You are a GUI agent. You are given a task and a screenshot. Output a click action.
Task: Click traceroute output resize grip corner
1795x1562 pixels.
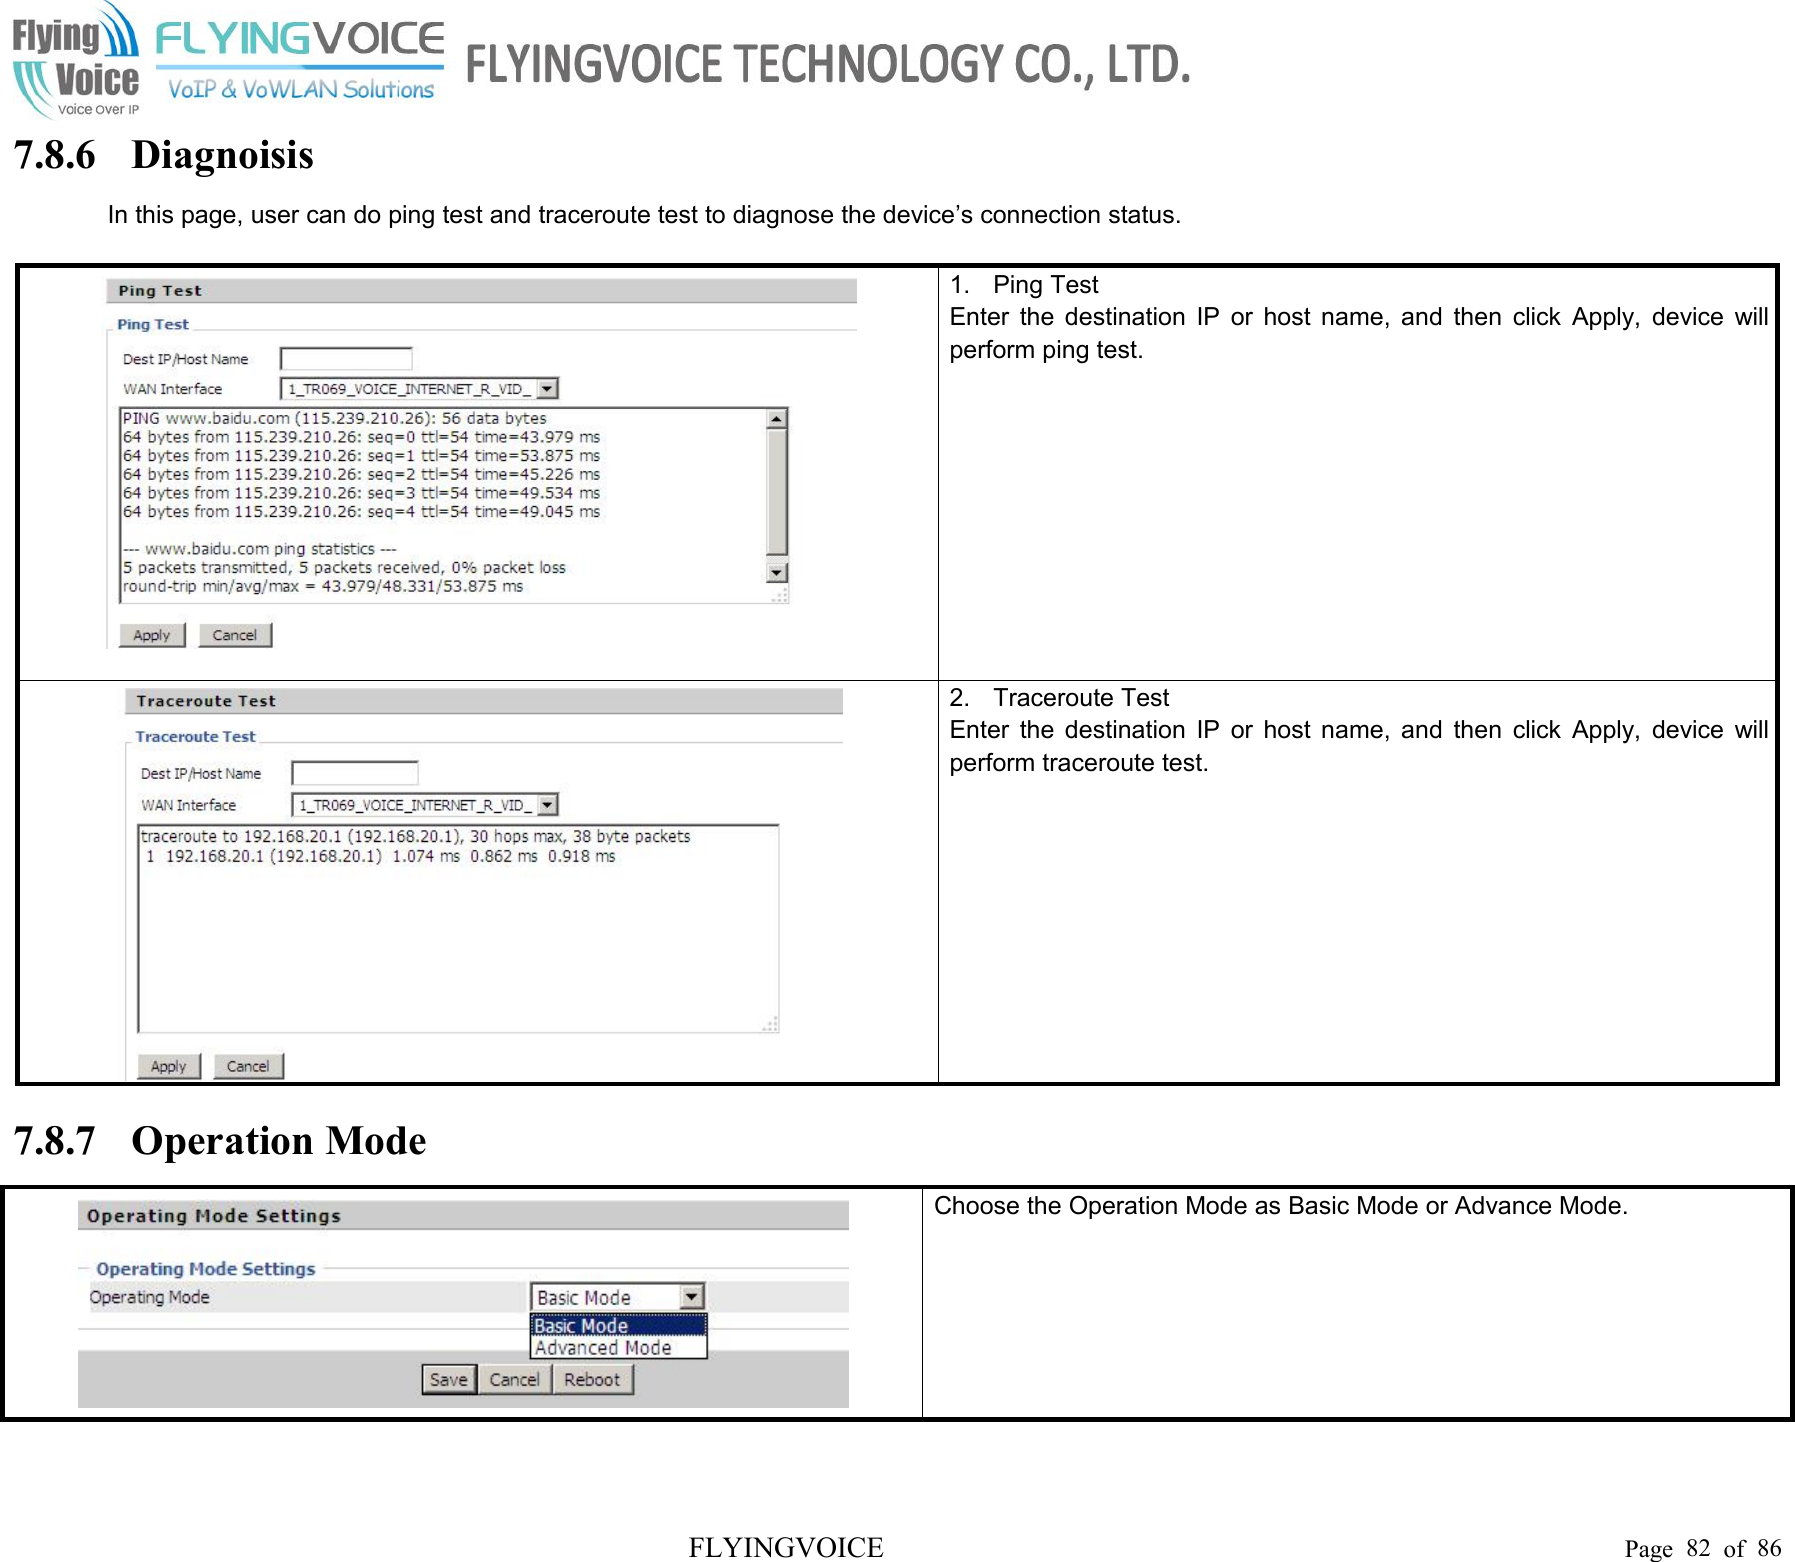coord(771,1024)
